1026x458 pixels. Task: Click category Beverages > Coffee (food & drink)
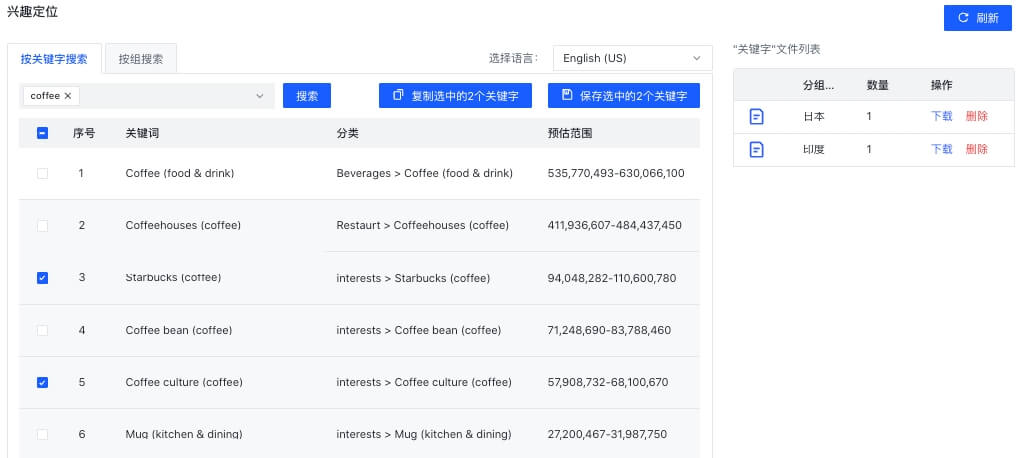[x=425, y=173]
